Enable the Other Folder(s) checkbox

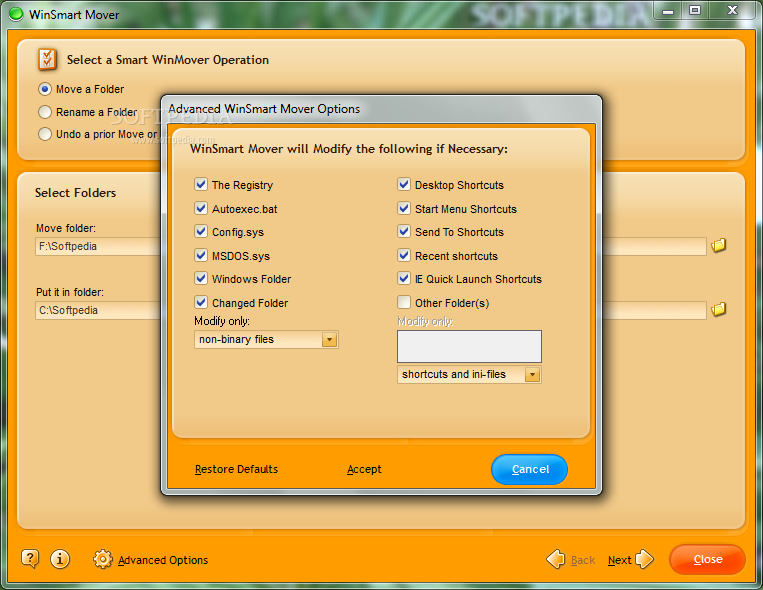click(403, 302)
